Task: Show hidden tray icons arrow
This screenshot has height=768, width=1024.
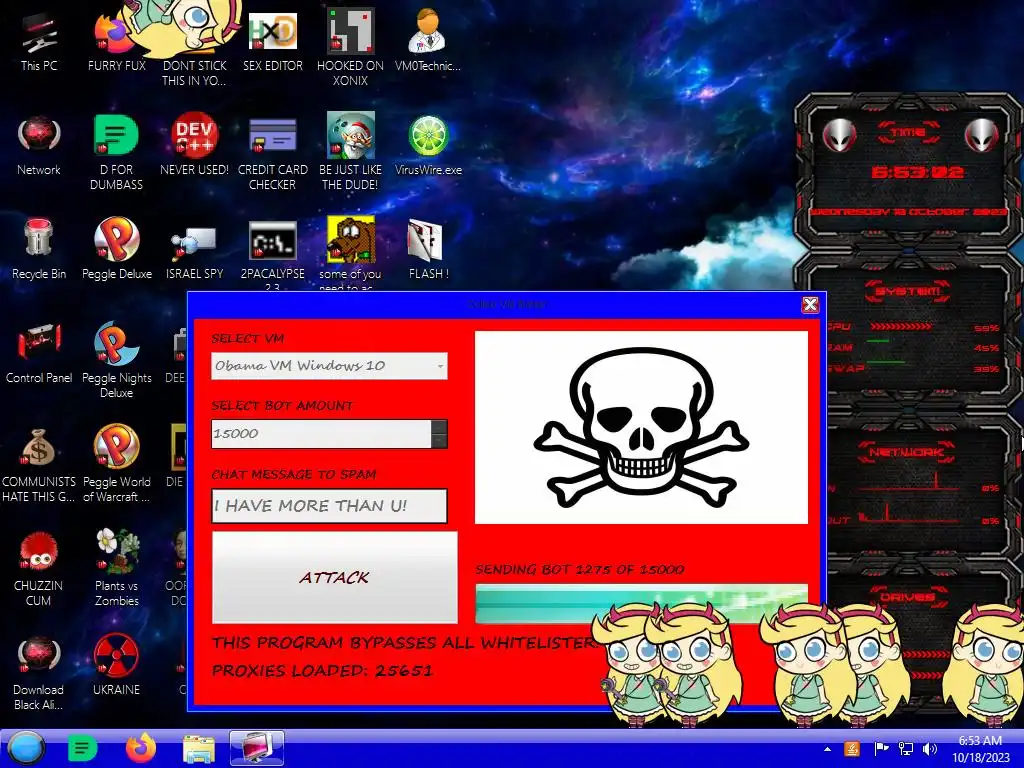Action: click(x=827, y=749)
